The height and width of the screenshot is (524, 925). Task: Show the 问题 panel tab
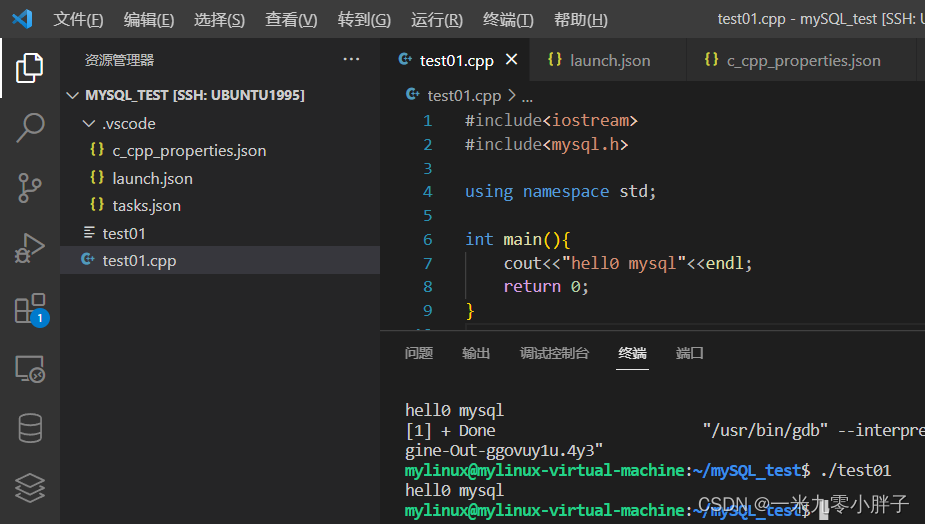click(x=419, y=353)
